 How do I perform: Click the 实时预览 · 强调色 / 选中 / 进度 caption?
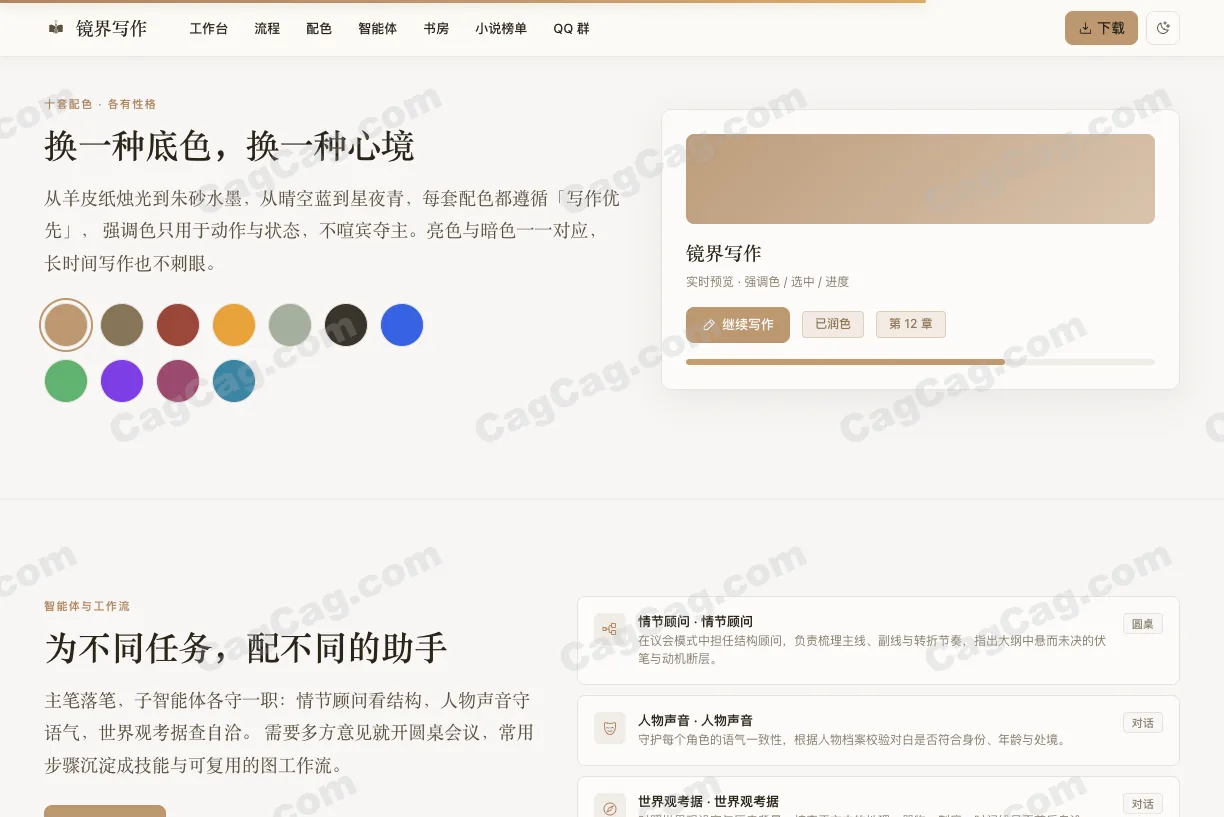point(767,282)
